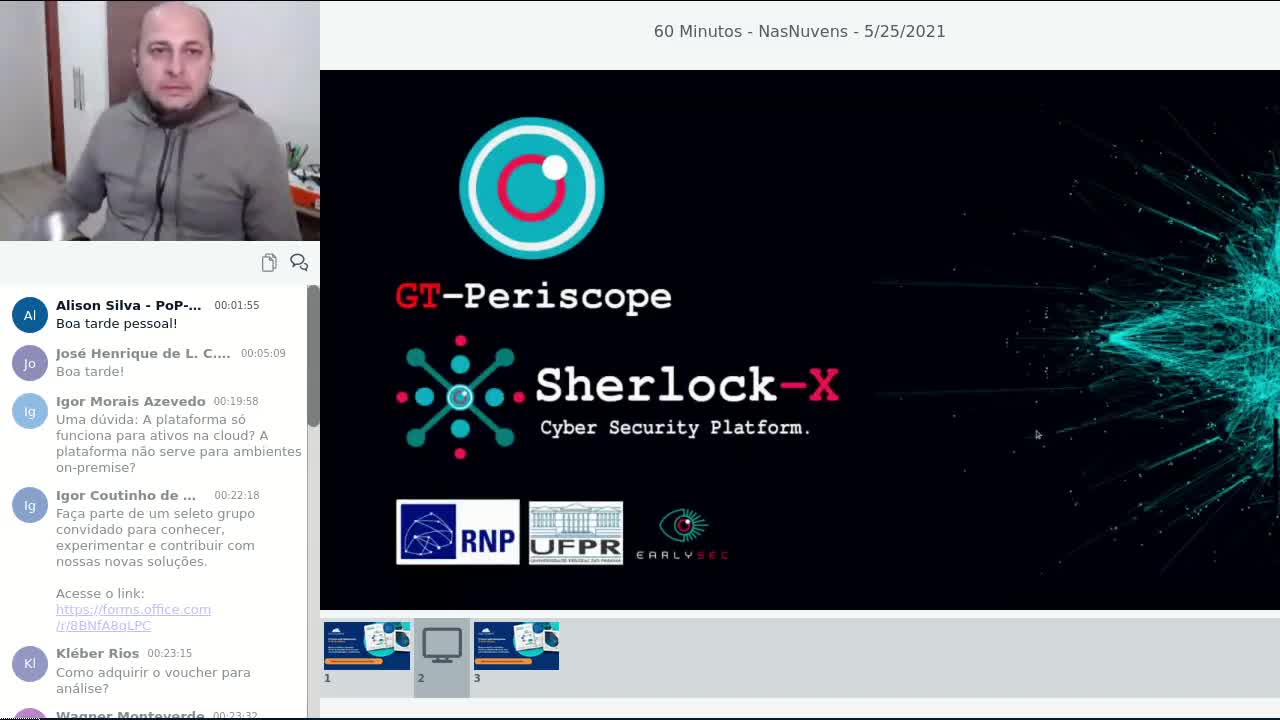
Task: Click timestamp 00:22:18 in chat
Action: click(x=236, y=495)
